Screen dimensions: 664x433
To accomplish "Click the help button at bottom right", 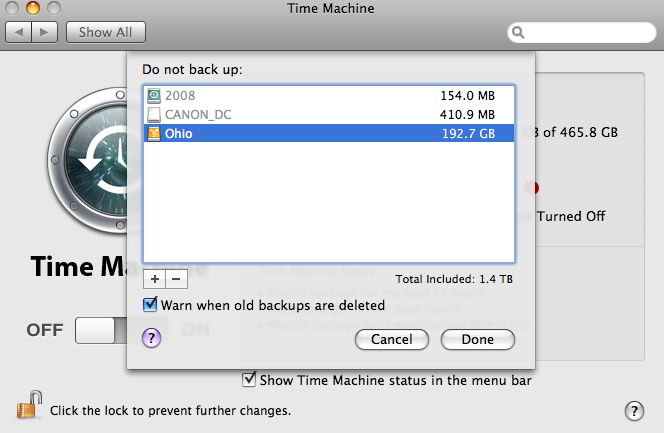I will (633, 411).
